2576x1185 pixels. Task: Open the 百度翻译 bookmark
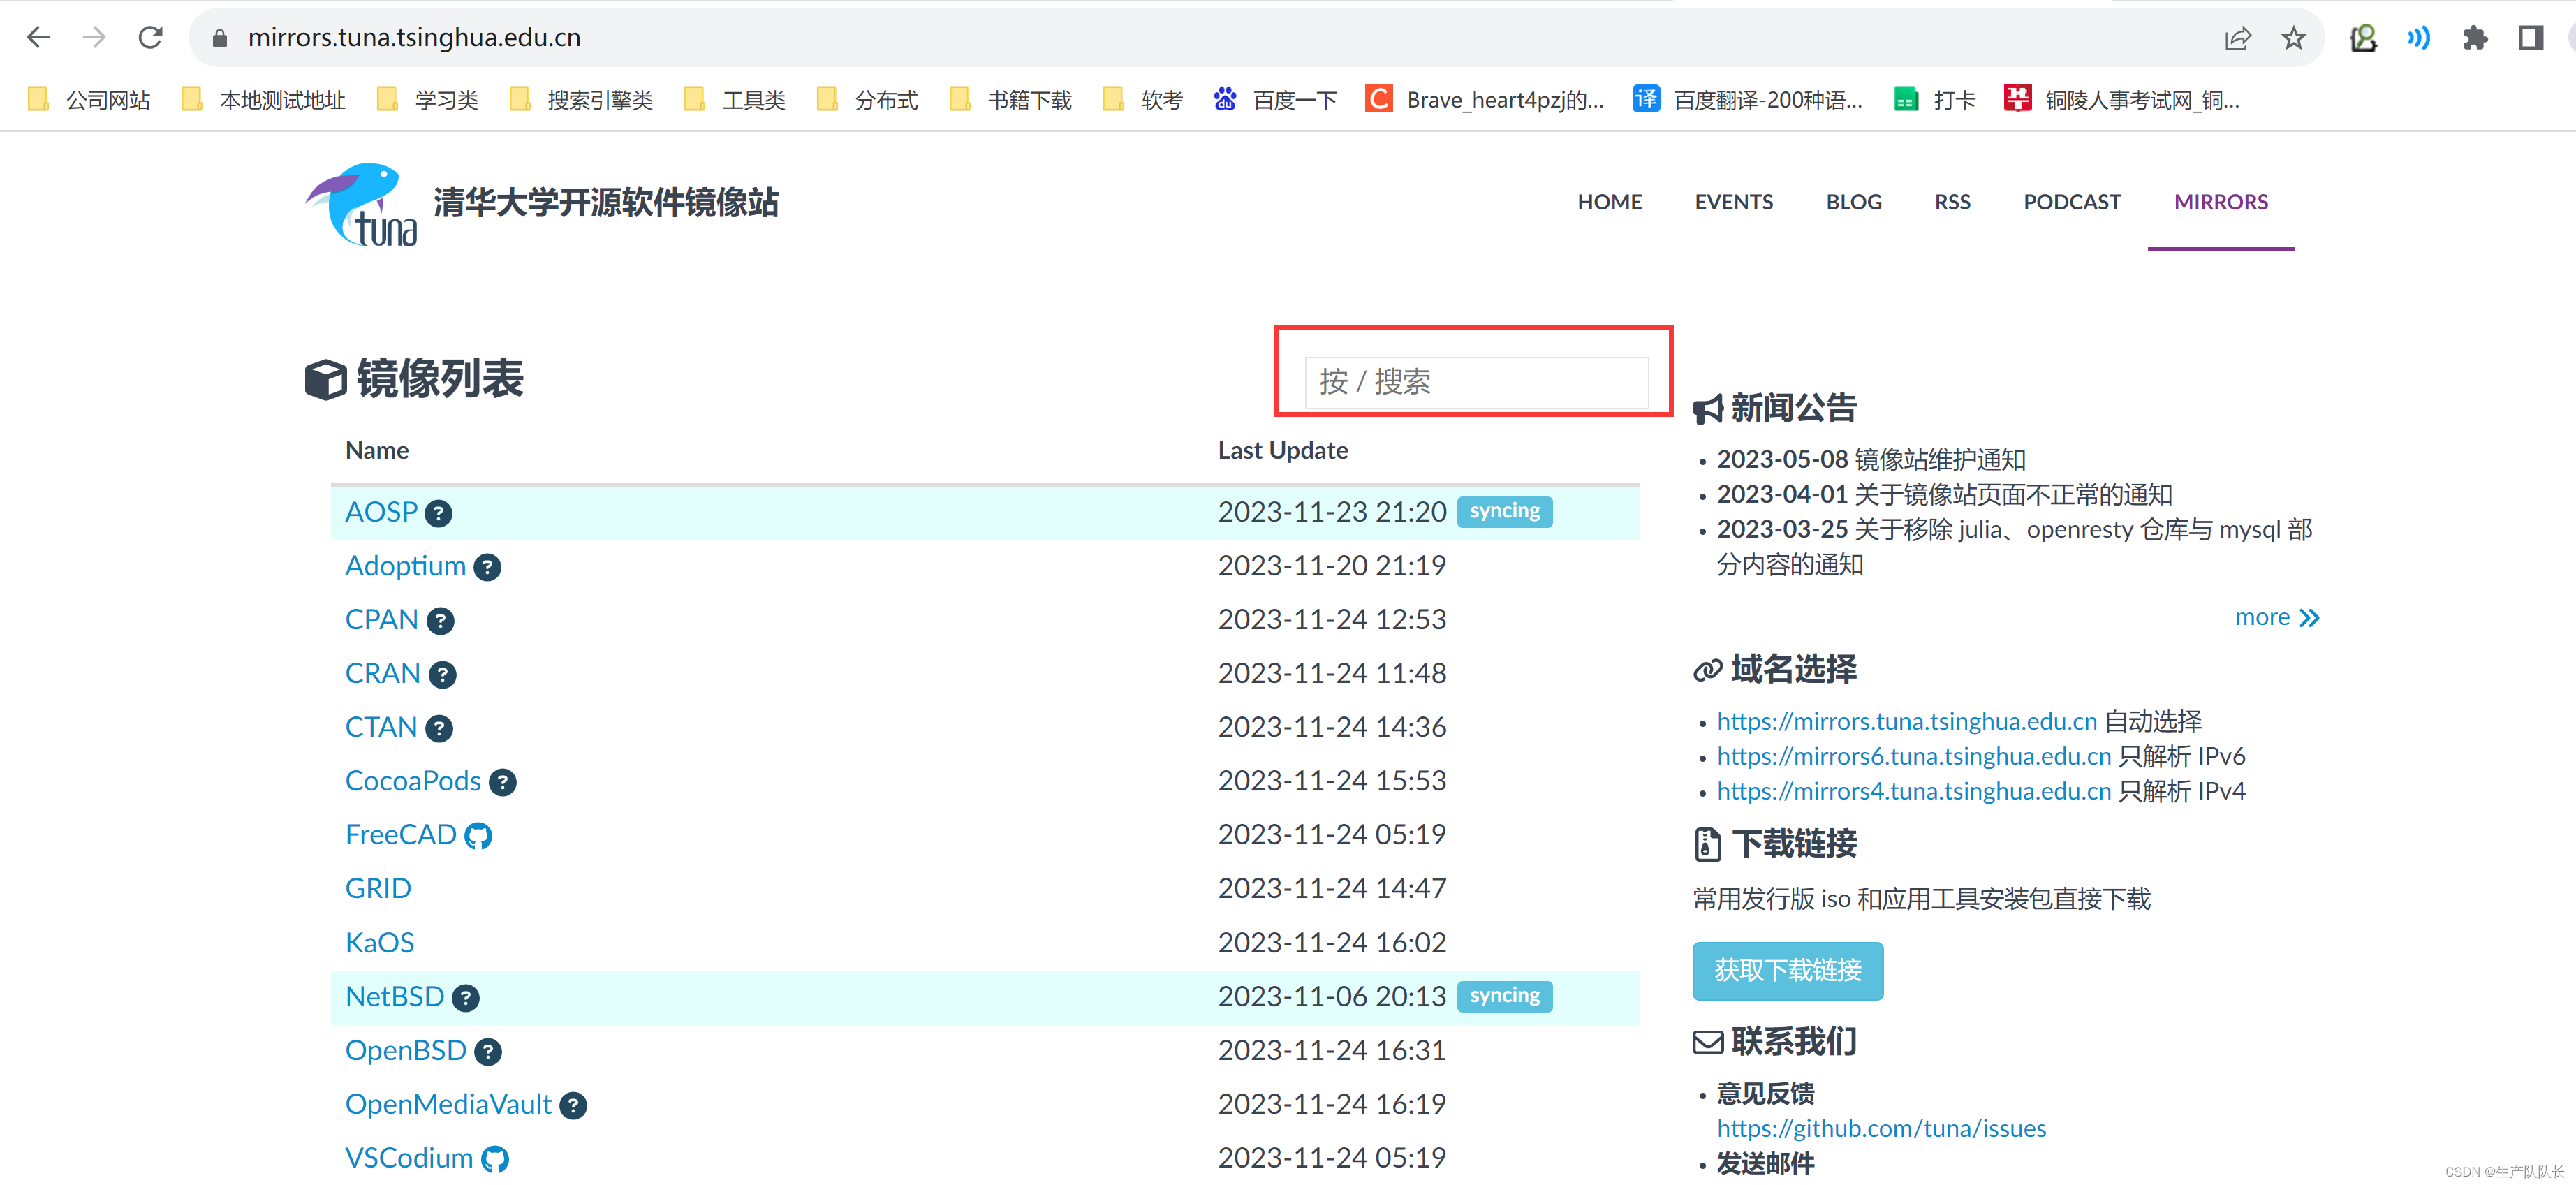tap(1747, 100)
